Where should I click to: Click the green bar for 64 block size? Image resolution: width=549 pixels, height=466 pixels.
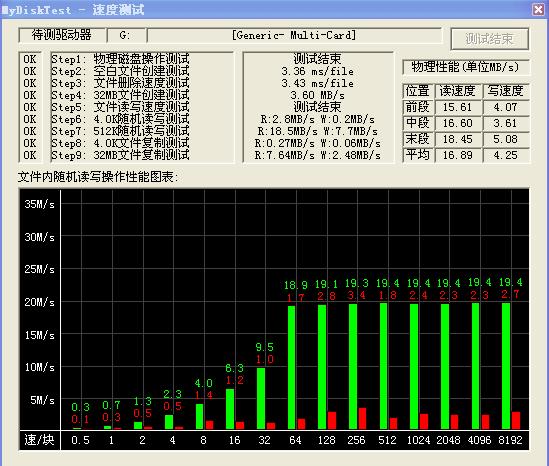click(x=292, y=367)
